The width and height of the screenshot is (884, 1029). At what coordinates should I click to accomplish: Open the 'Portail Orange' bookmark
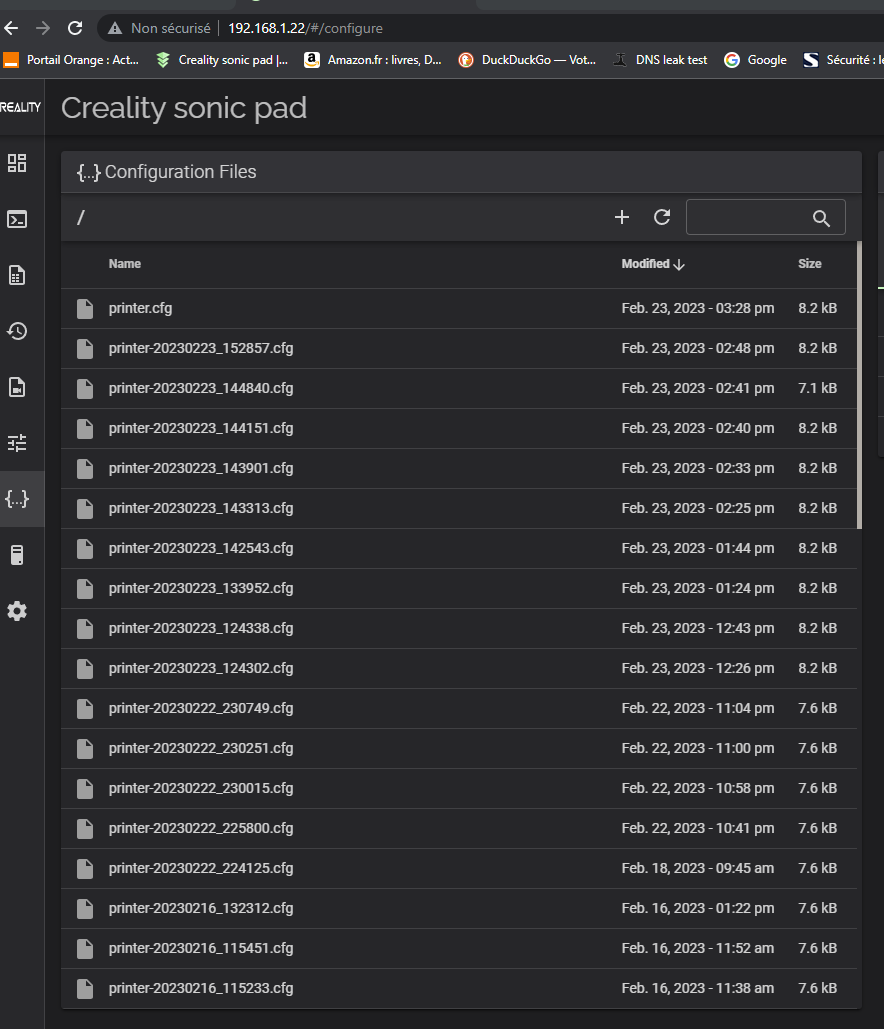[72, 60]
